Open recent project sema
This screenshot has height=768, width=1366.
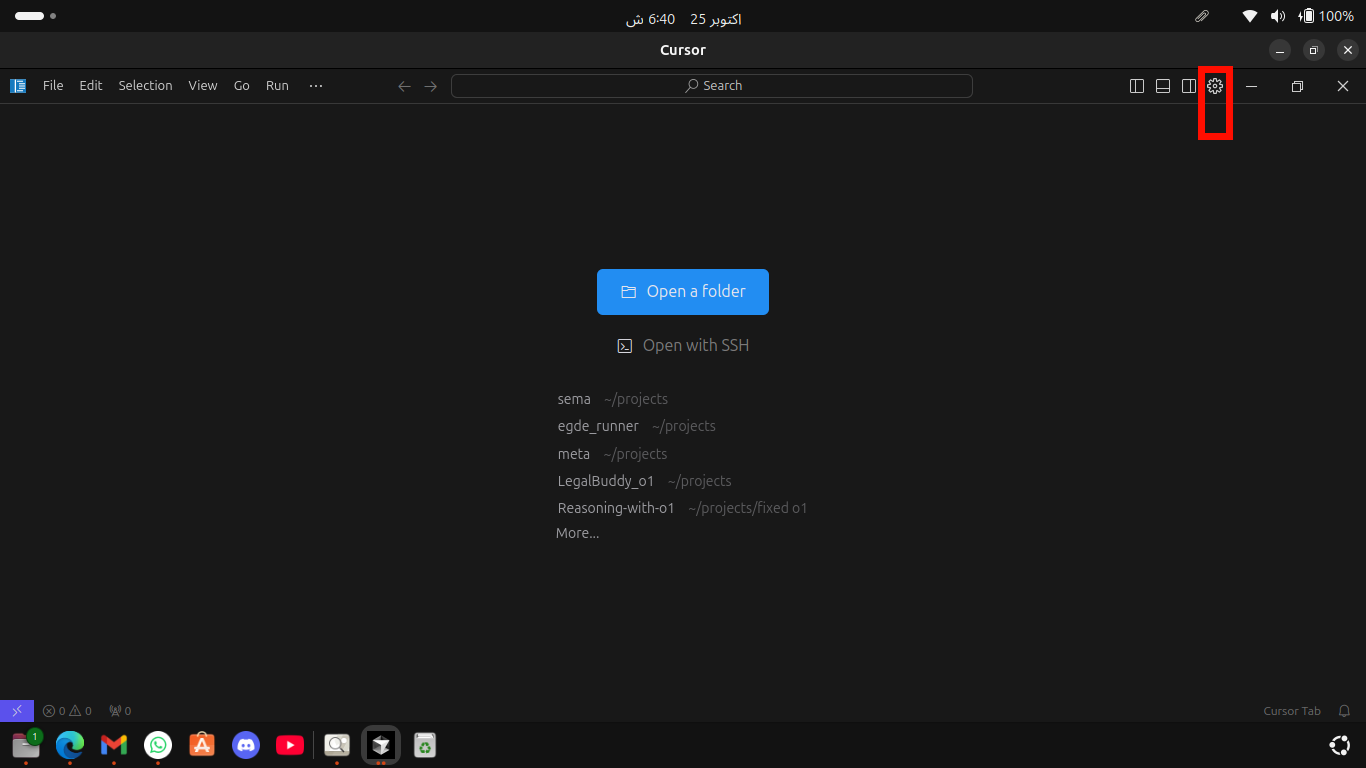click(x=574, y=399)
